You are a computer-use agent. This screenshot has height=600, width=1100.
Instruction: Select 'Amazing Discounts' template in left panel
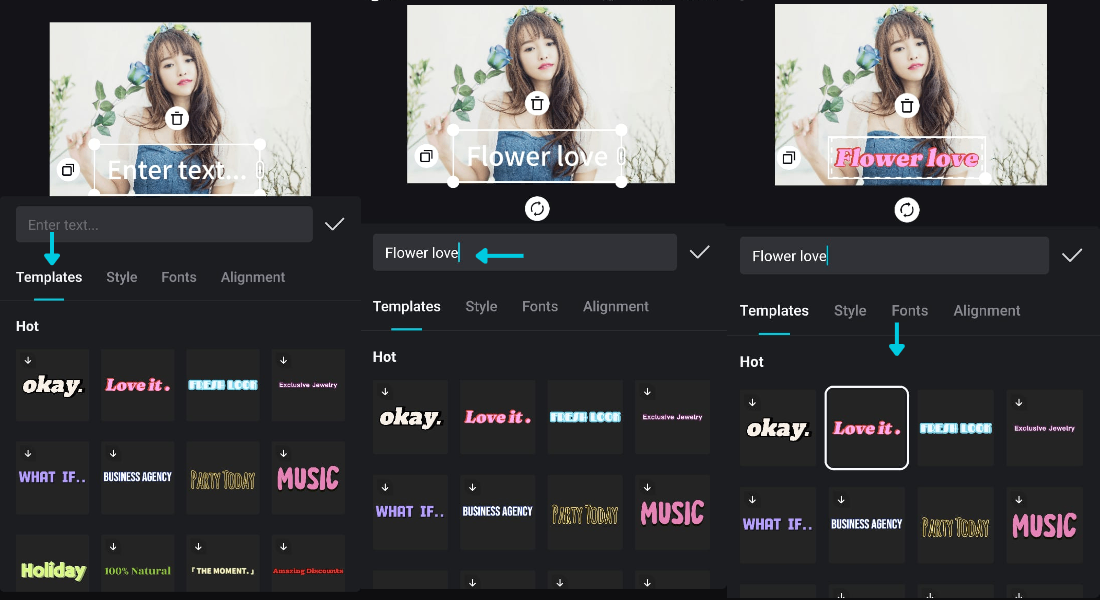click(308, 564)
